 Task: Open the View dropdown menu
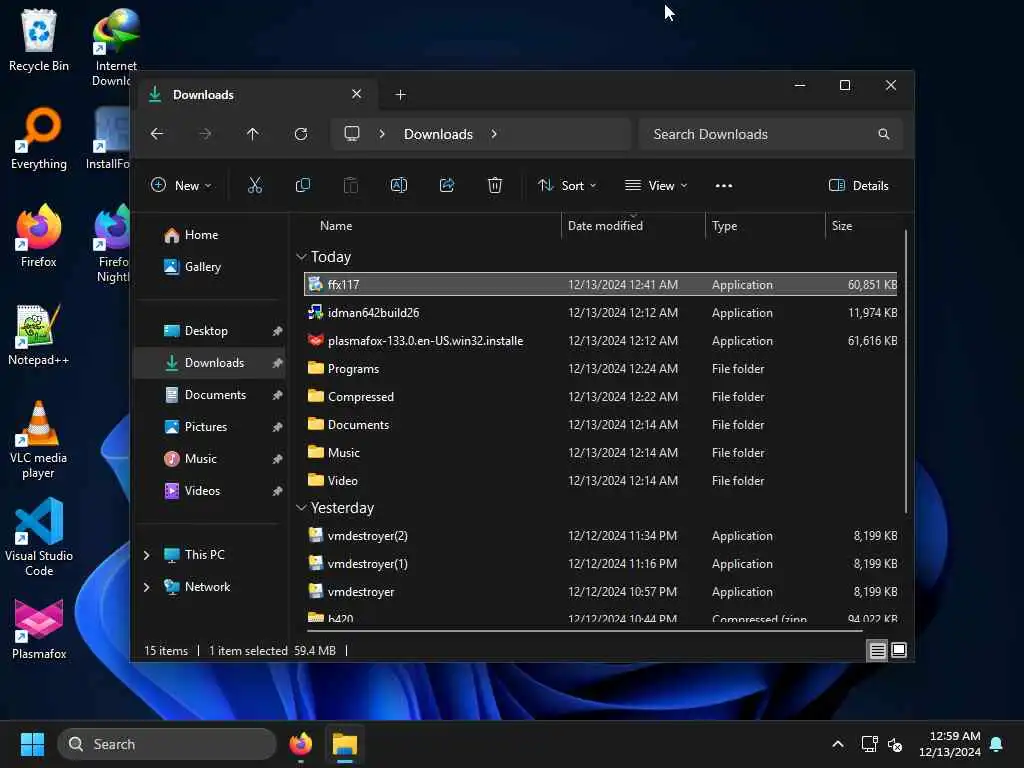click(x=656, y=186)
